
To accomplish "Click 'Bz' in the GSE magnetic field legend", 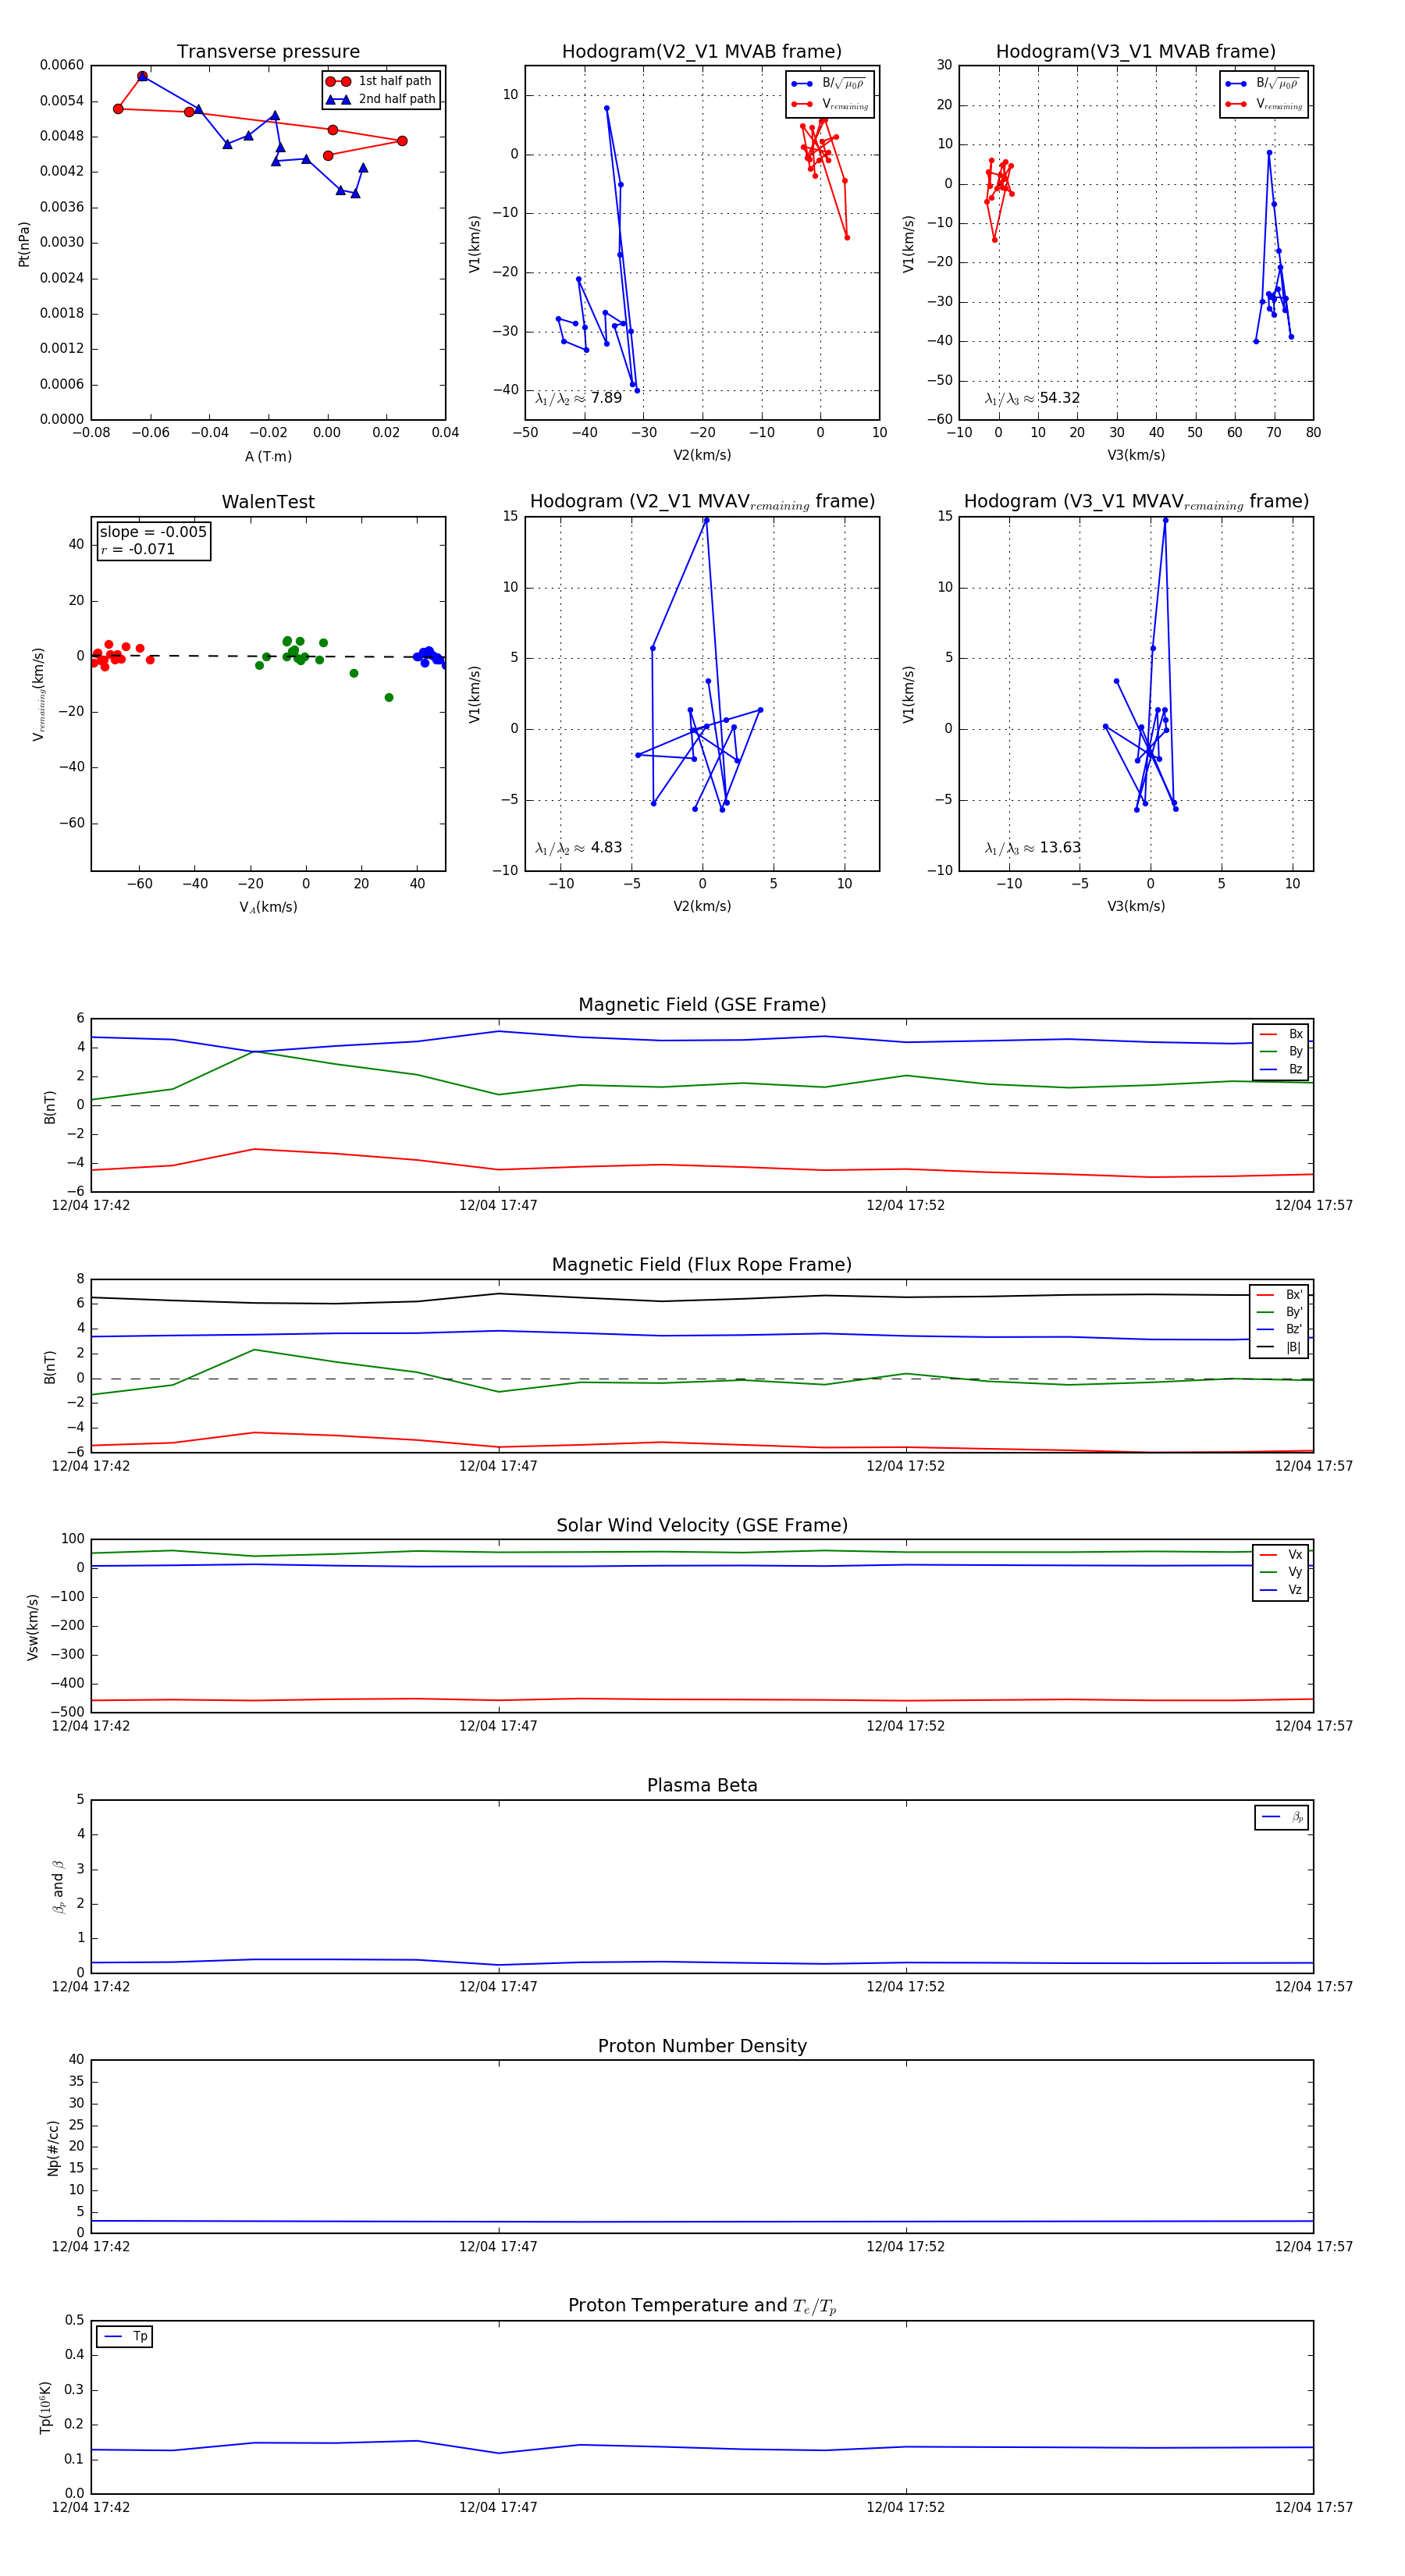I will pos(1295,1070).
